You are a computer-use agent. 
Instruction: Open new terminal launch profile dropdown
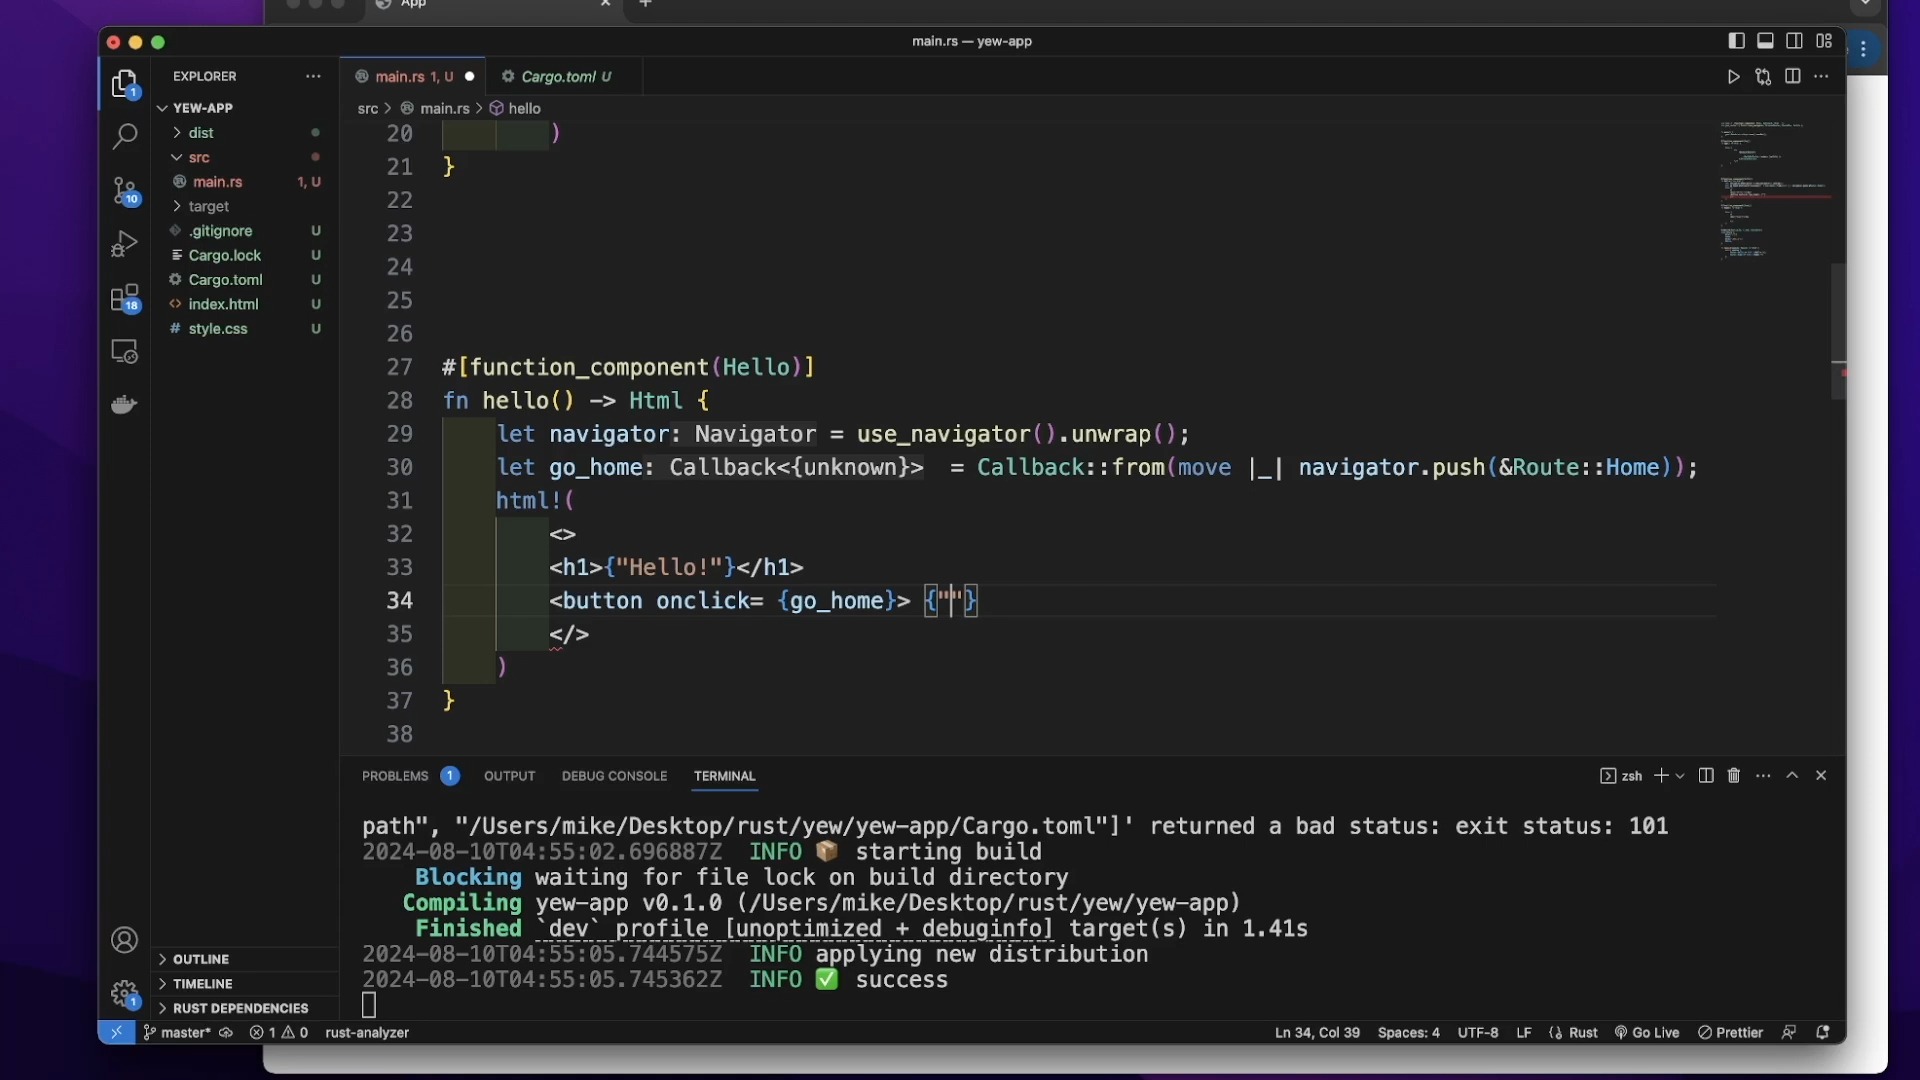tap(1680, 776)
